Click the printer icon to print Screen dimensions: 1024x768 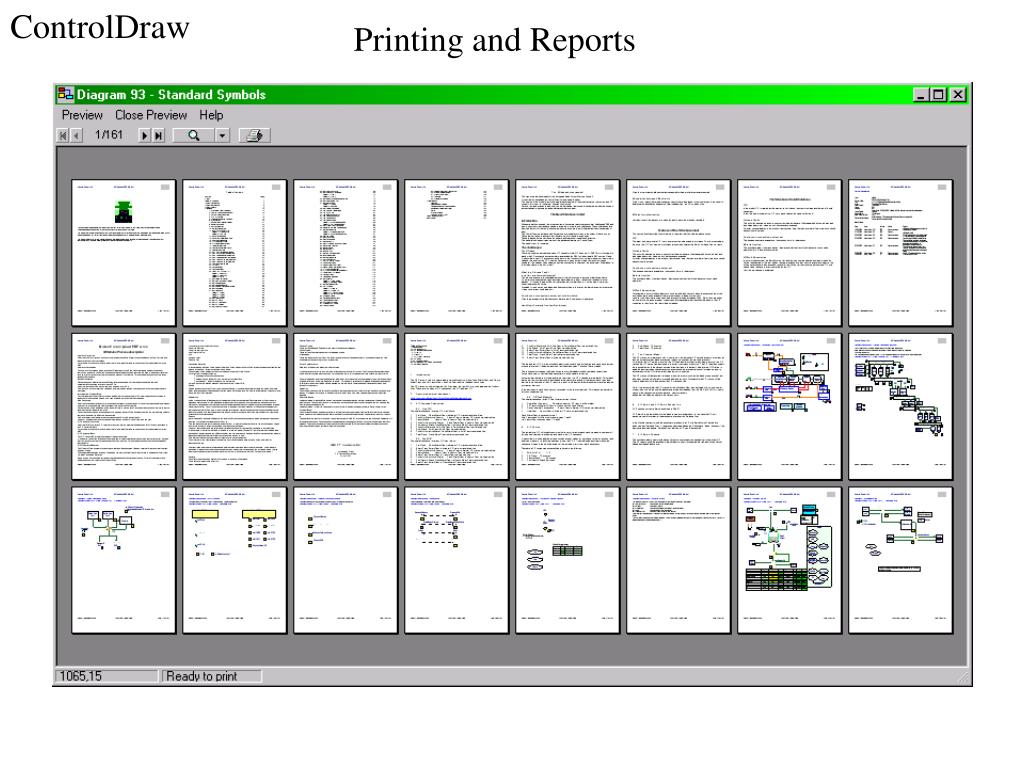point(254,135)
